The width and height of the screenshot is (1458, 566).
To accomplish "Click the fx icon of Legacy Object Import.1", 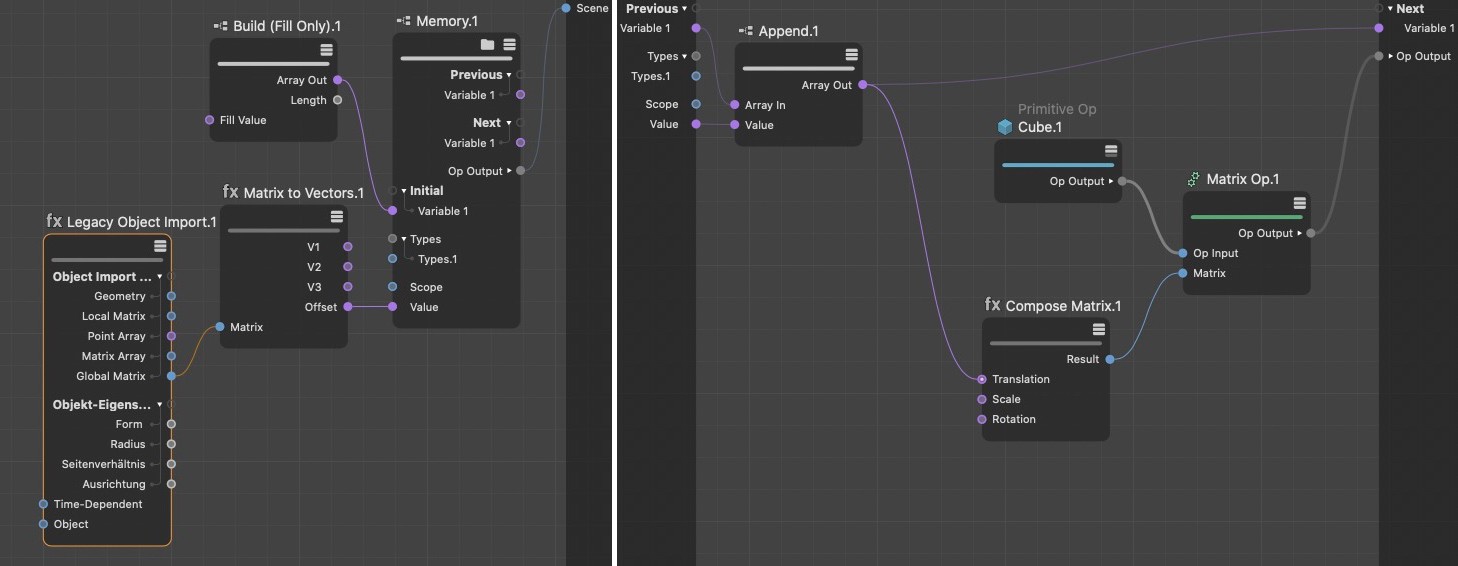I will click(x=54, y=221).
